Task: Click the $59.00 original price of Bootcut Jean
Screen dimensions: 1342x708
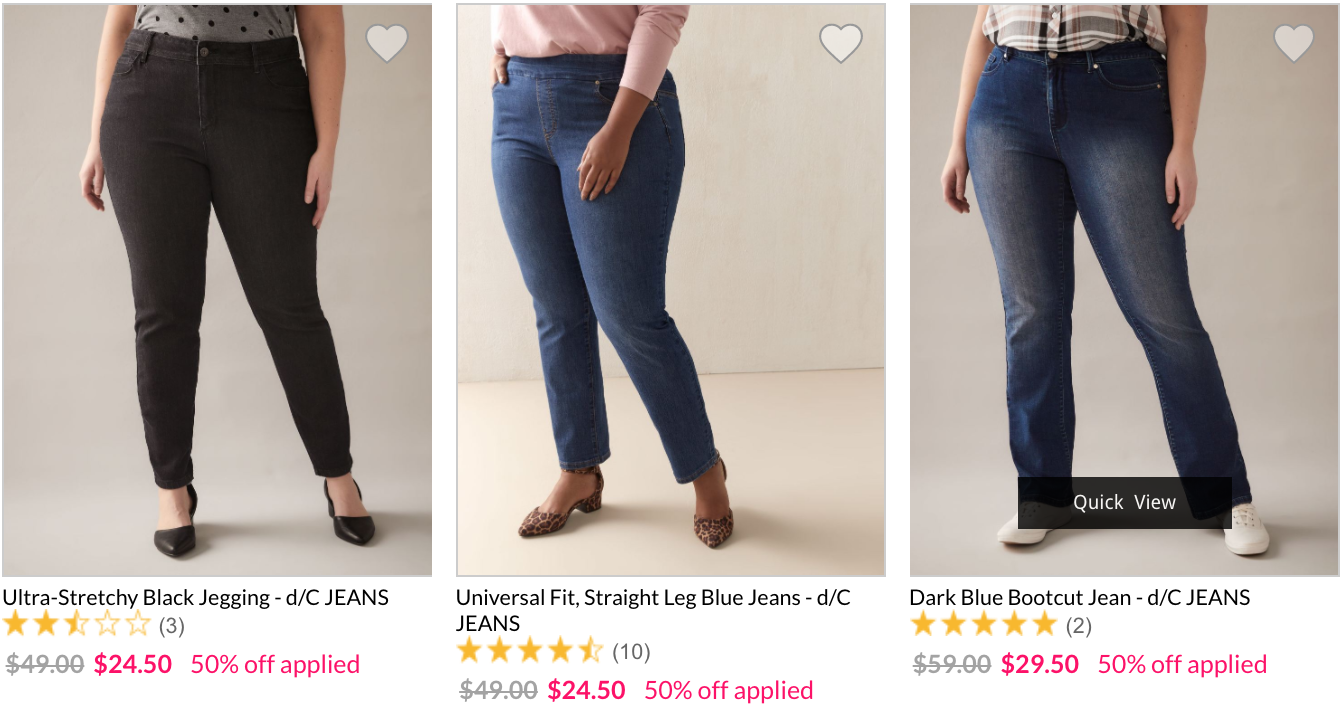Action: (x=951, y=665)
